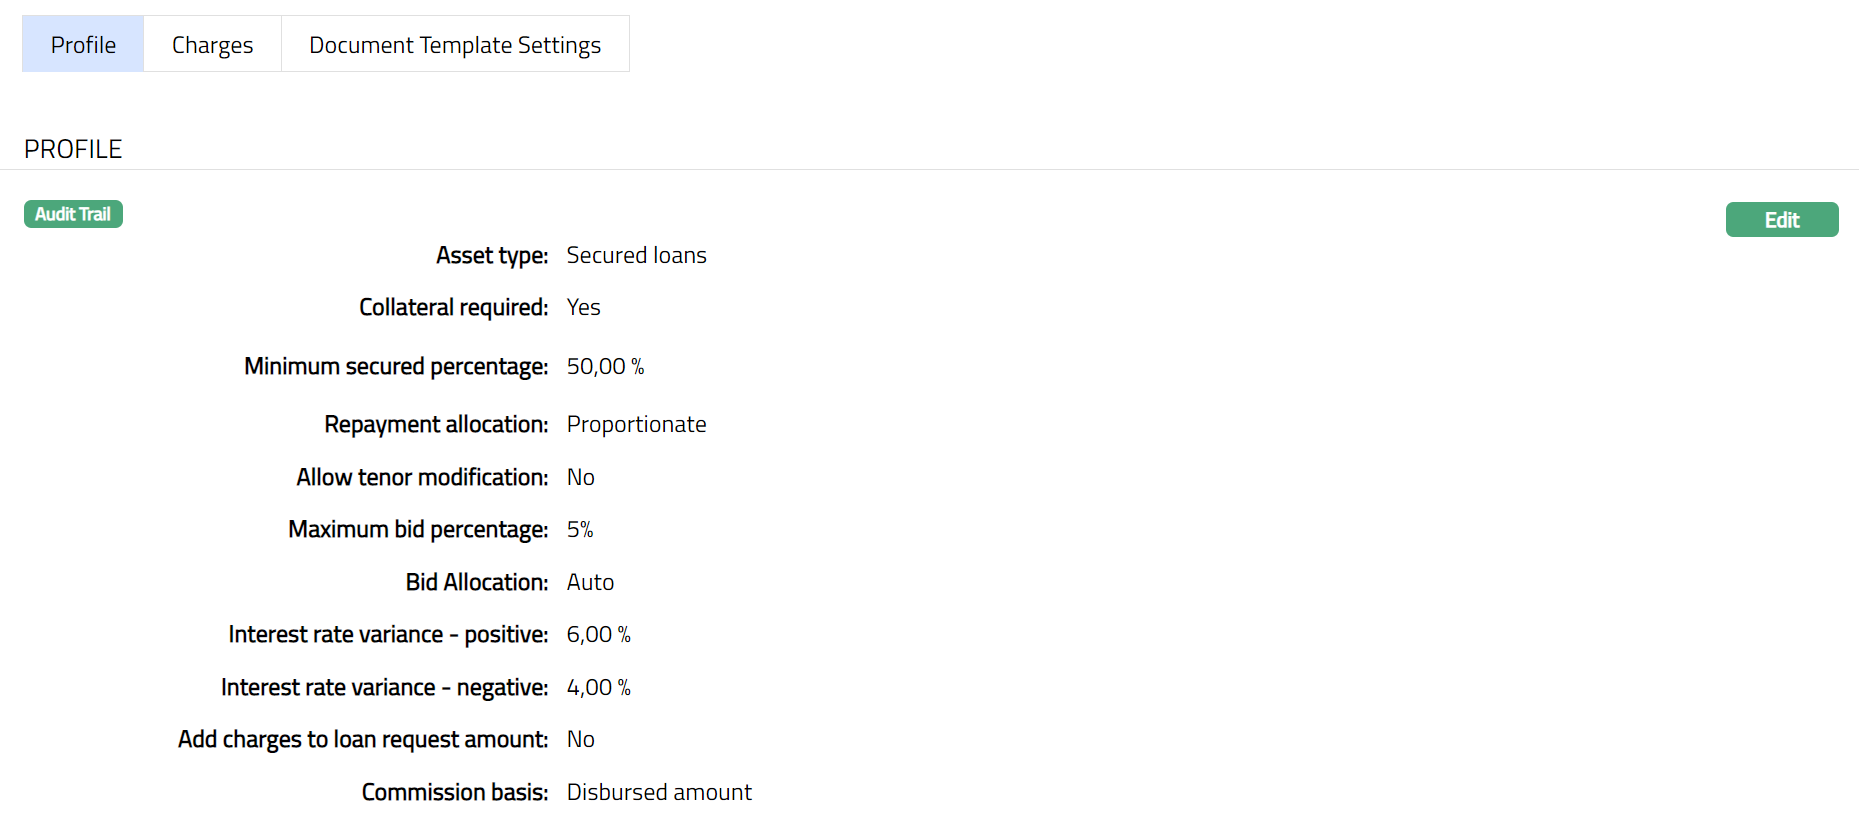Select the Collateral required label
1859x819 pixels.
click(x=453, y=308)
